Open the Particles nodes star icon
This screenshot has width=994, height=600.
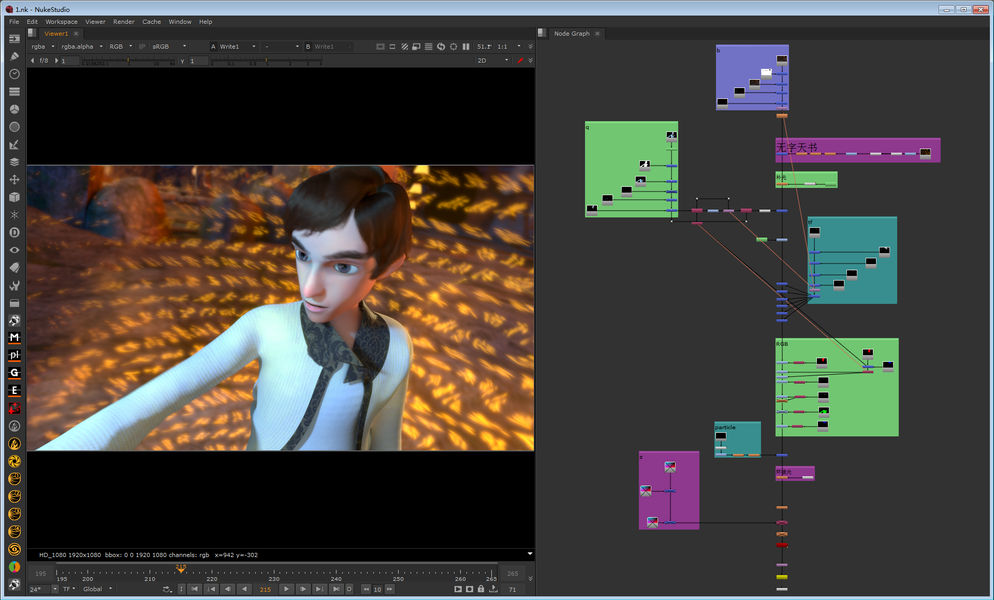(x=14, y=214)
